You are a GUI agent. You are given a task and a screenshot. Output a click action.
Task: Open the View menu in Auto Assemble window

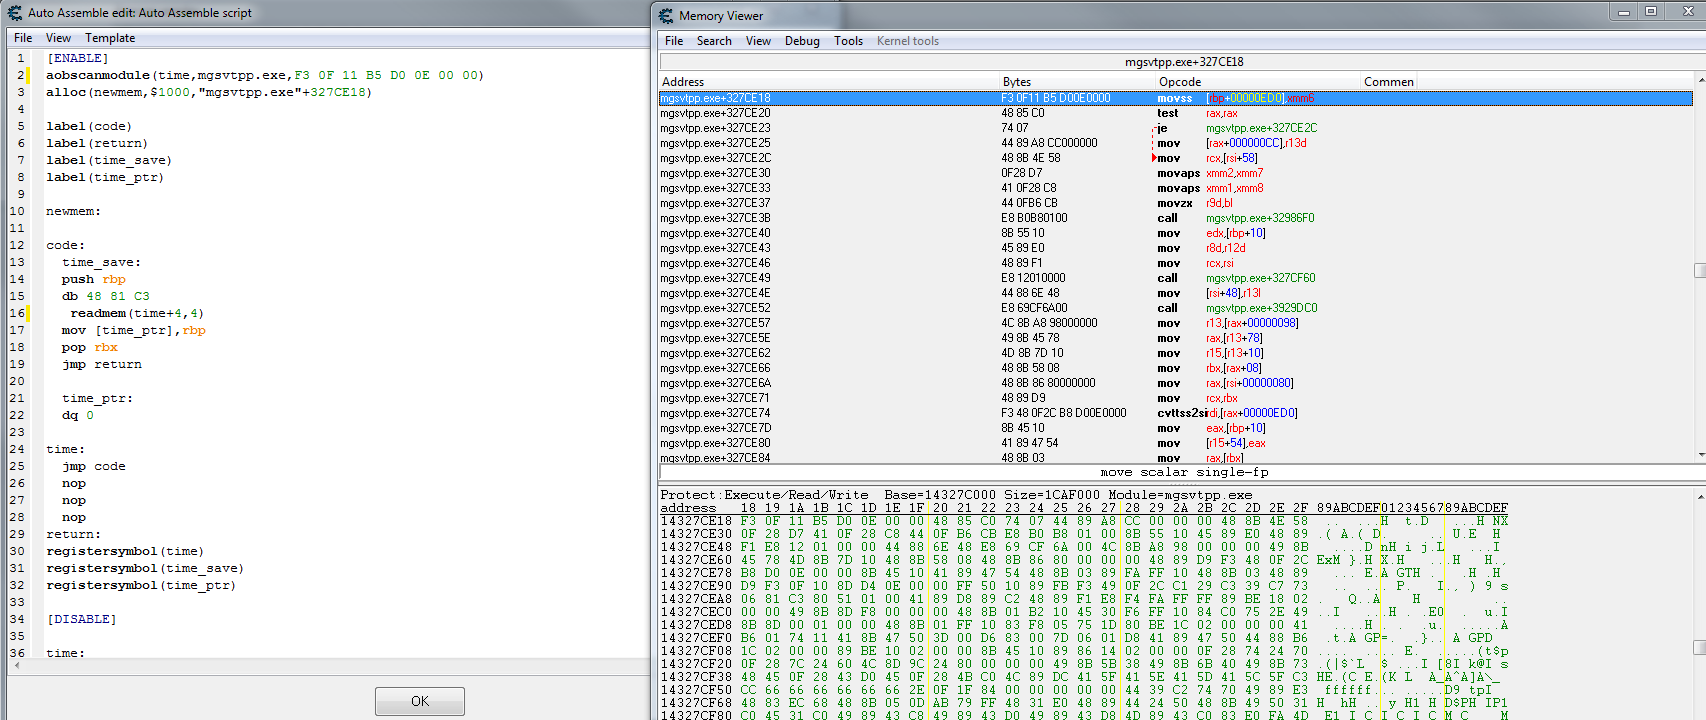58,38
